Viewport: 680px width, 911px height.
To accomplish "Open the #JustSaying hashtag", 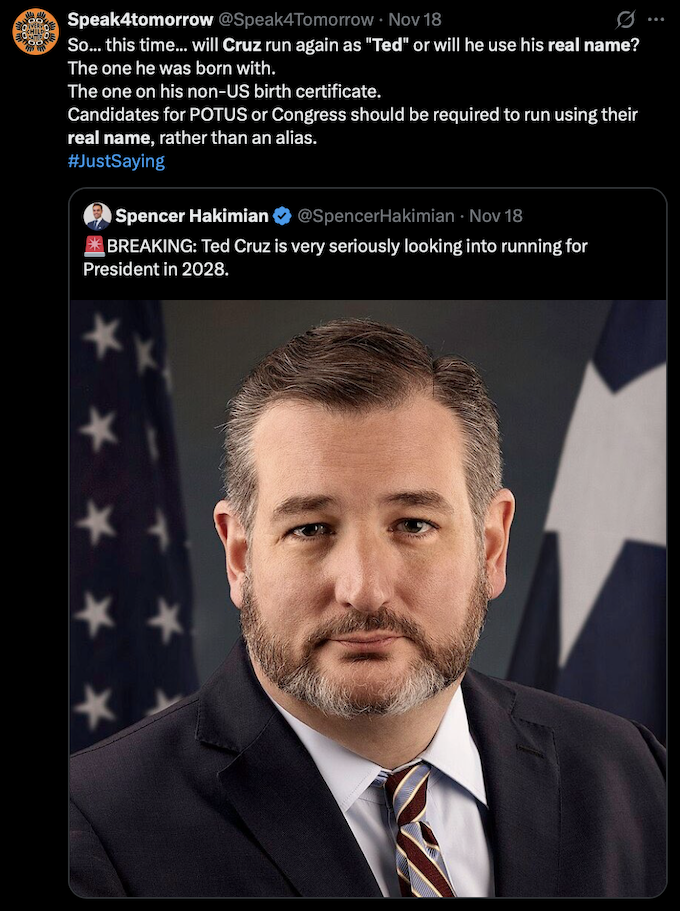I will click(x=116, y=161).
